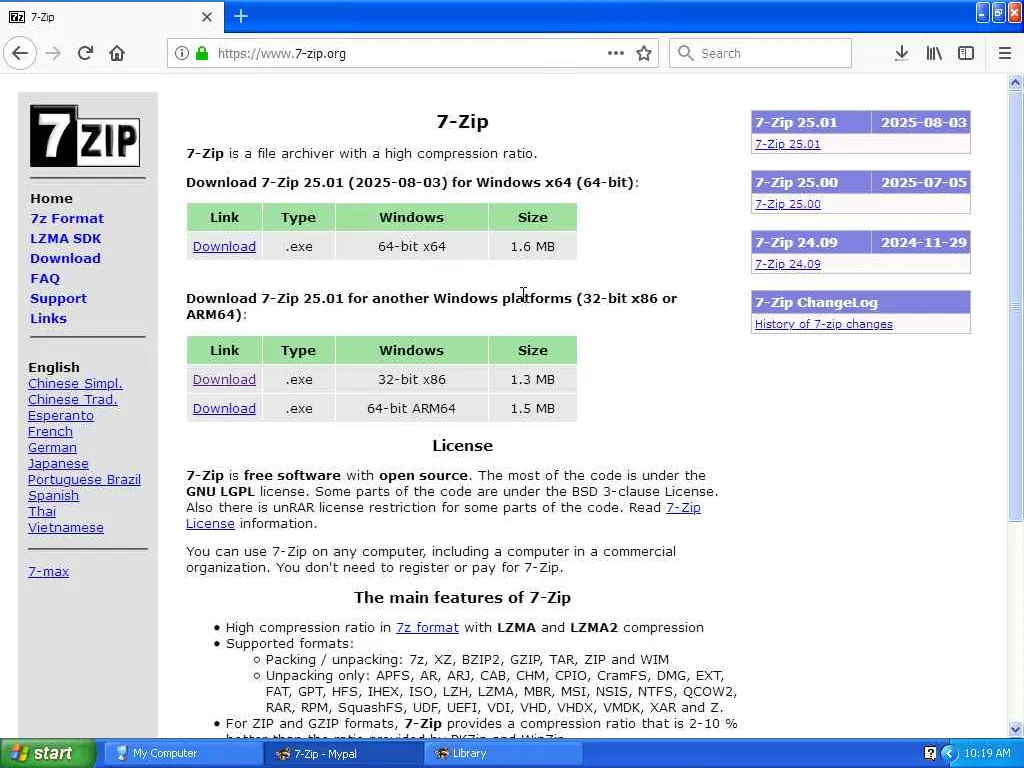Open the FAQ sidebar link
Screen dimensions: 1024x768
point(44,279)
